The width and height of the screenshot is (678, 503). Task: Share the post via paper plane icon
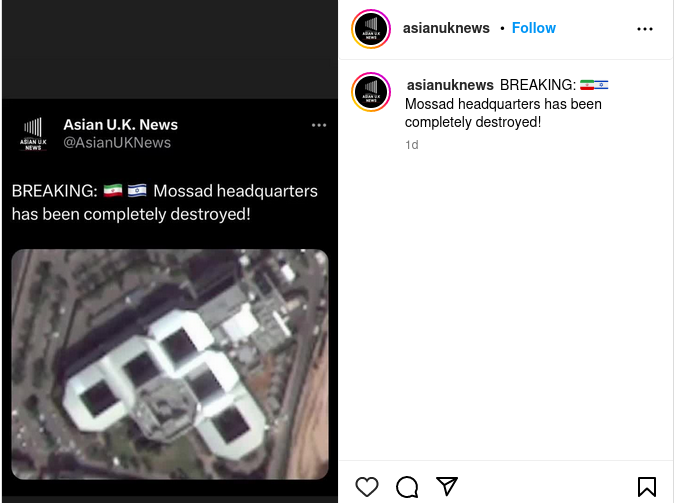[447, 486]
